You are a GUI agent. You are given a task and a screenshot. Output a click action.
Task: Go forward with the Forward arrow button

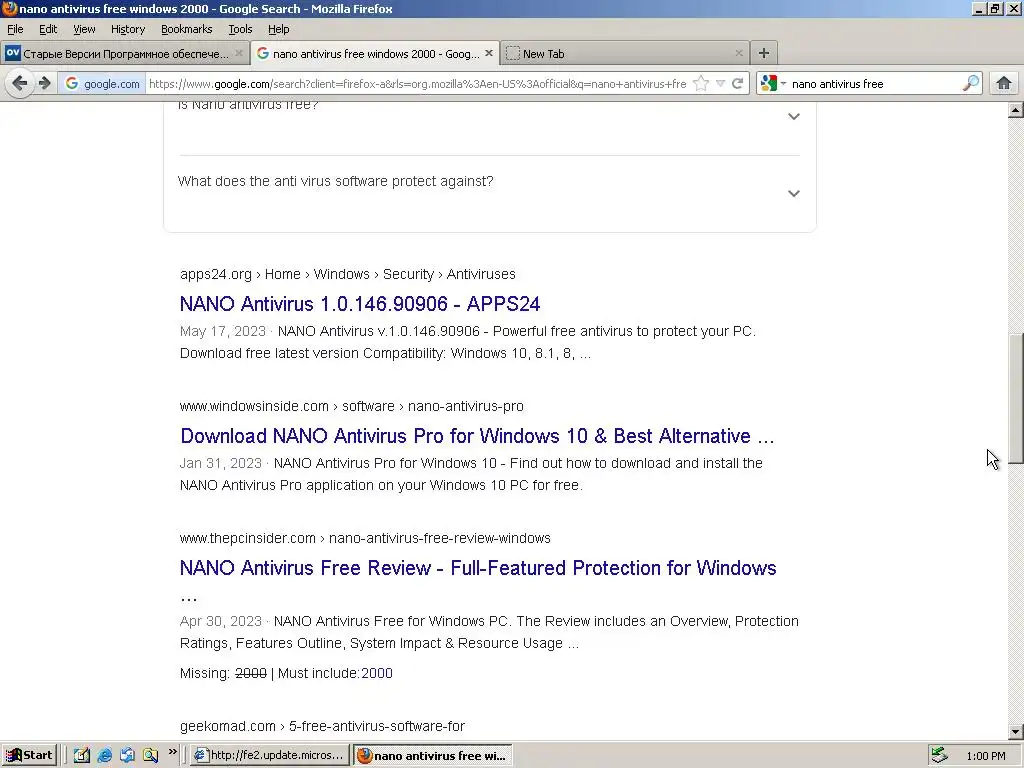click(x=44, y=84)
